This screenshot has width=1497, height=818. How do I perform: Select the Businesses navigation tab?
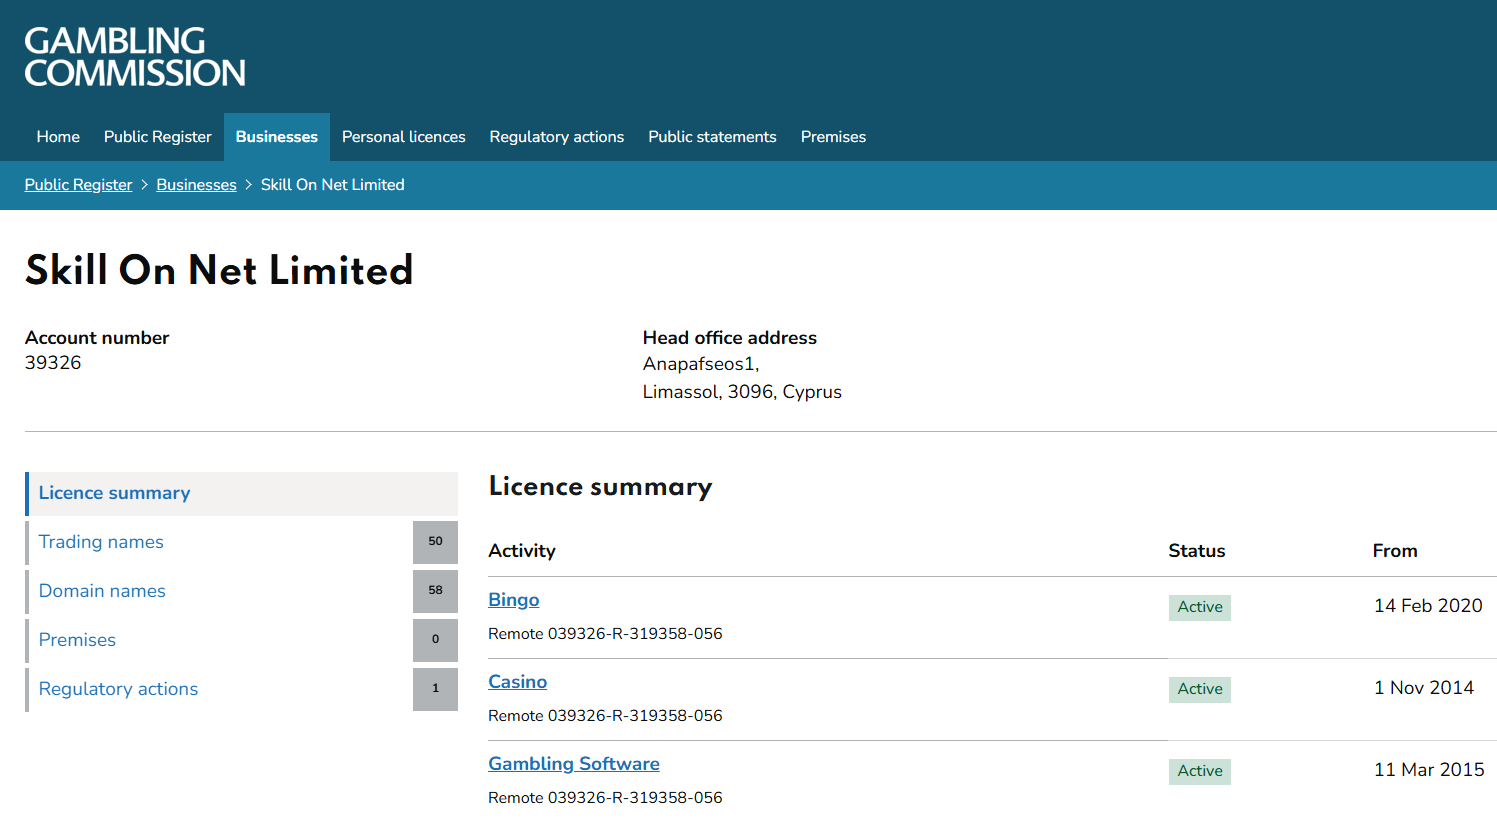click(277, 137)
